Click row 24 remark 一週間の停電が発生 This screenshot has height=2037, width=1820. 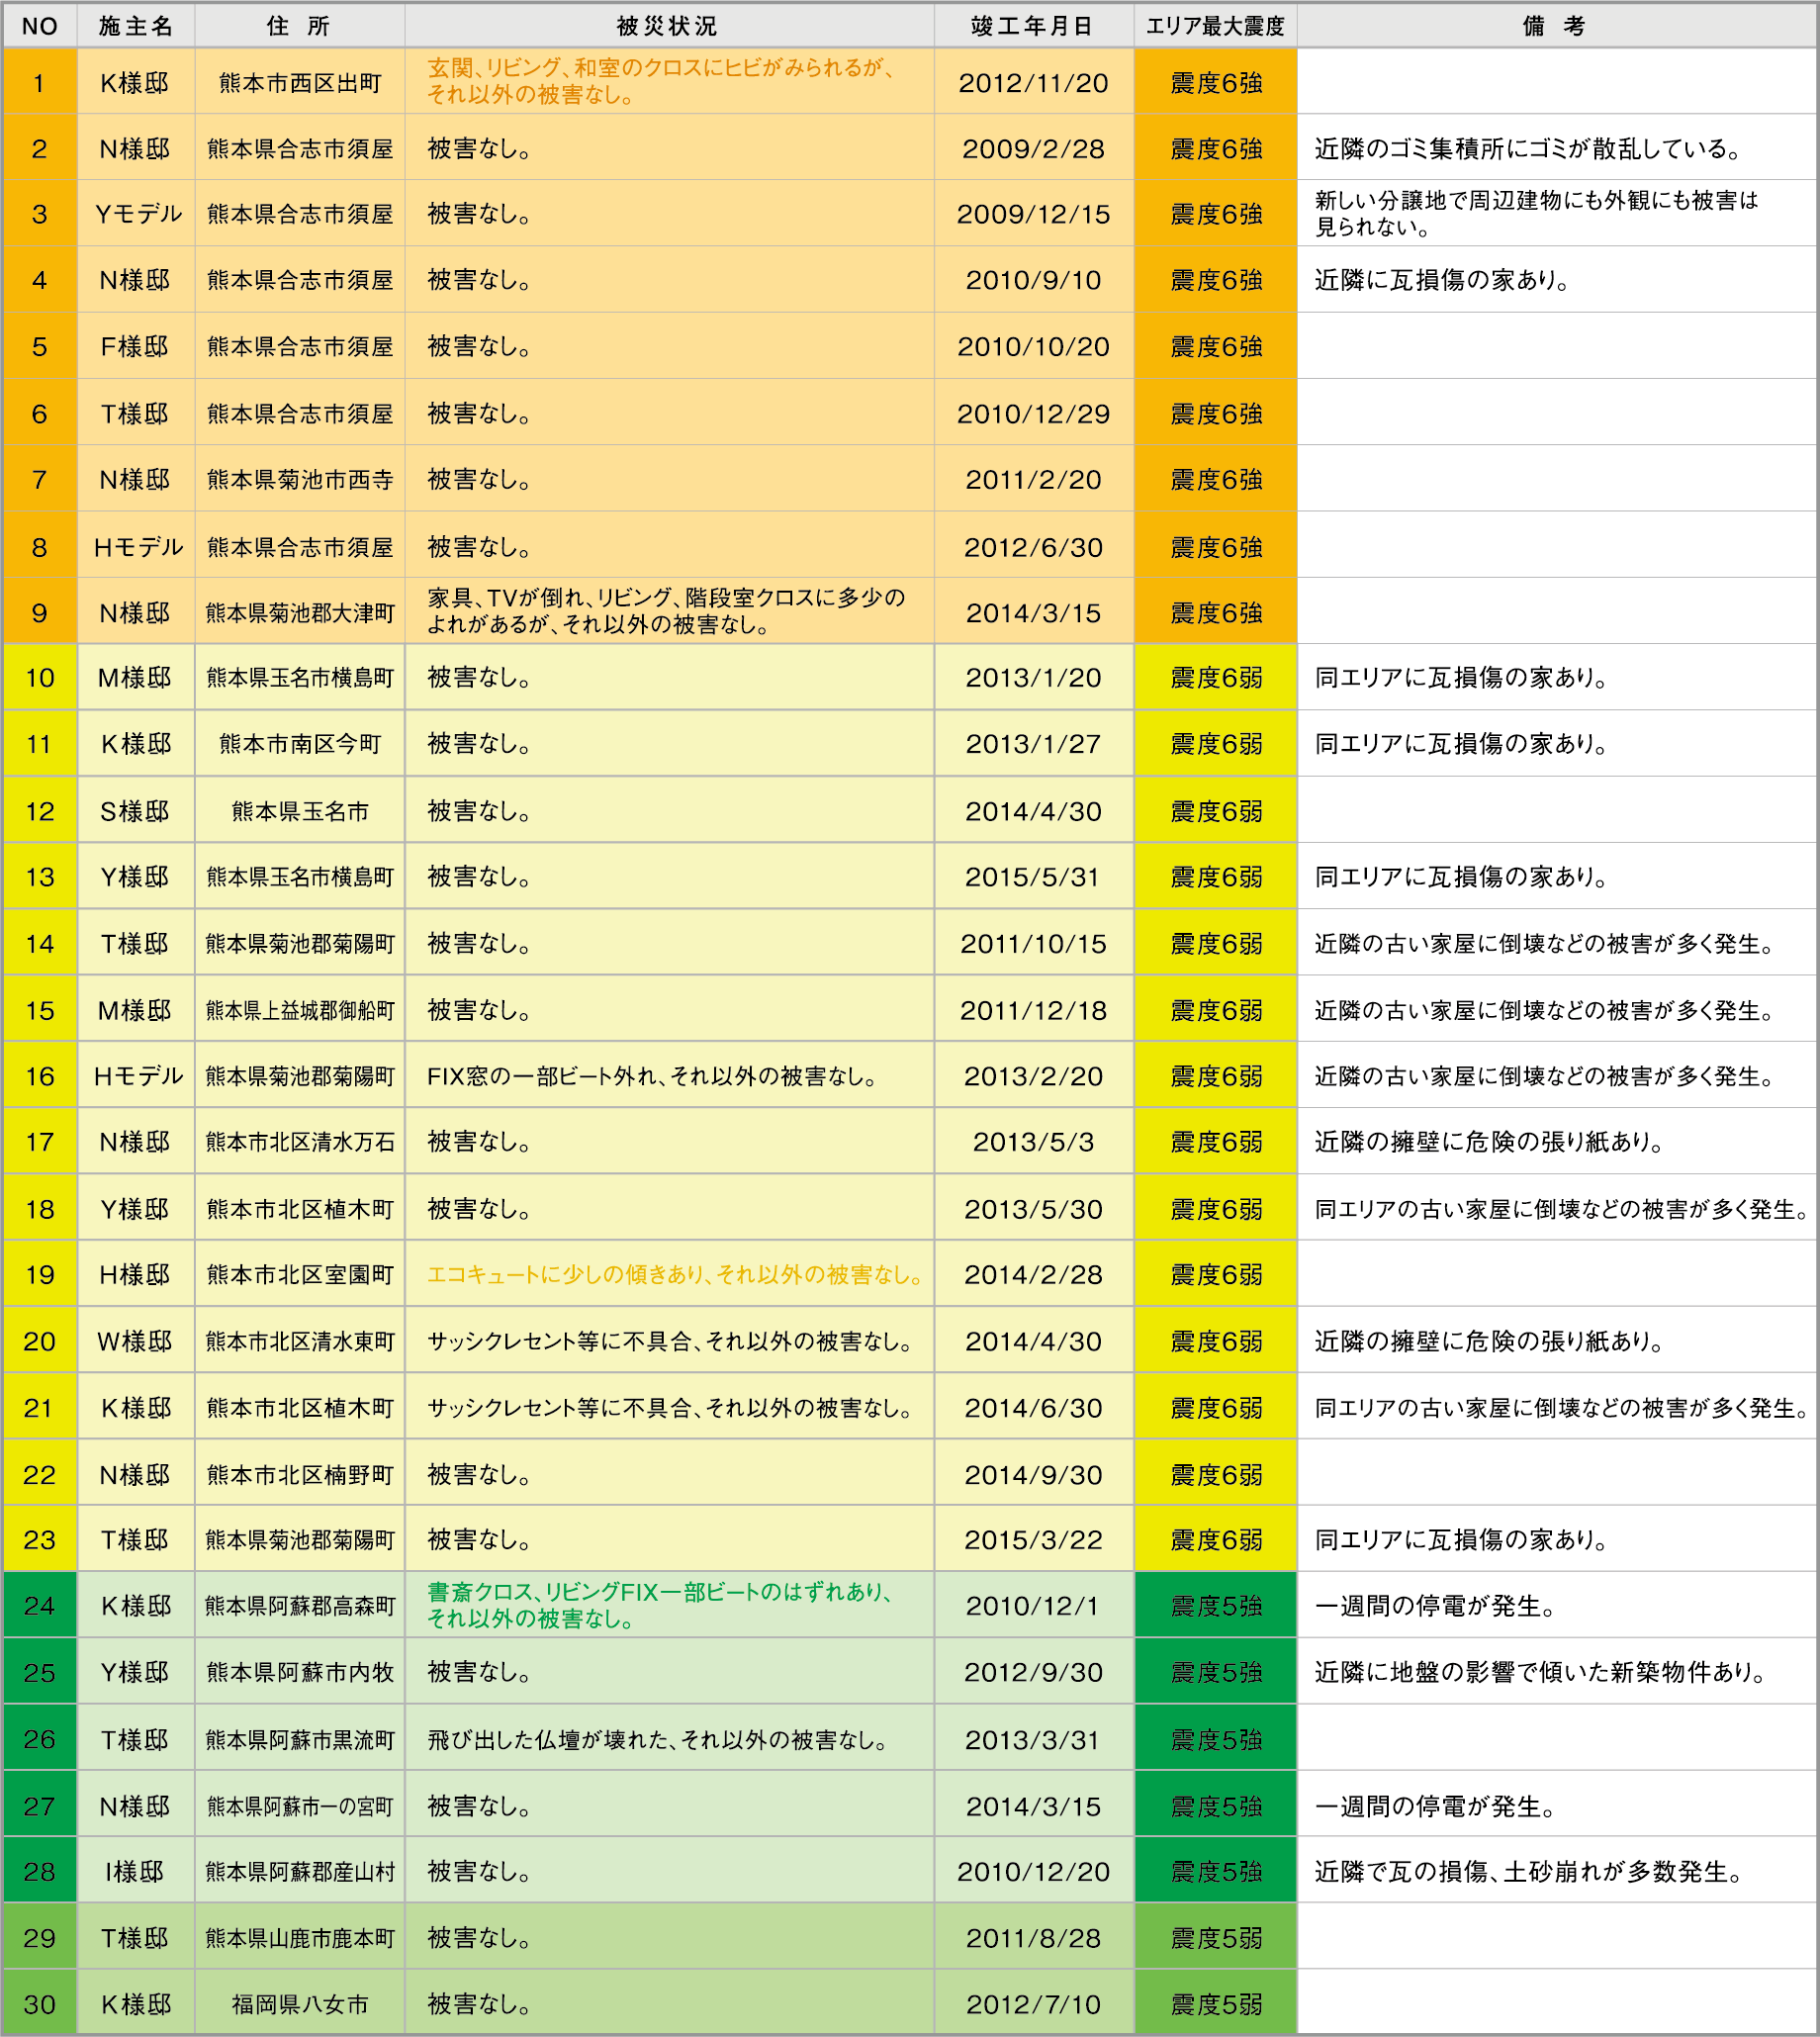[x=1435, y=1606]
